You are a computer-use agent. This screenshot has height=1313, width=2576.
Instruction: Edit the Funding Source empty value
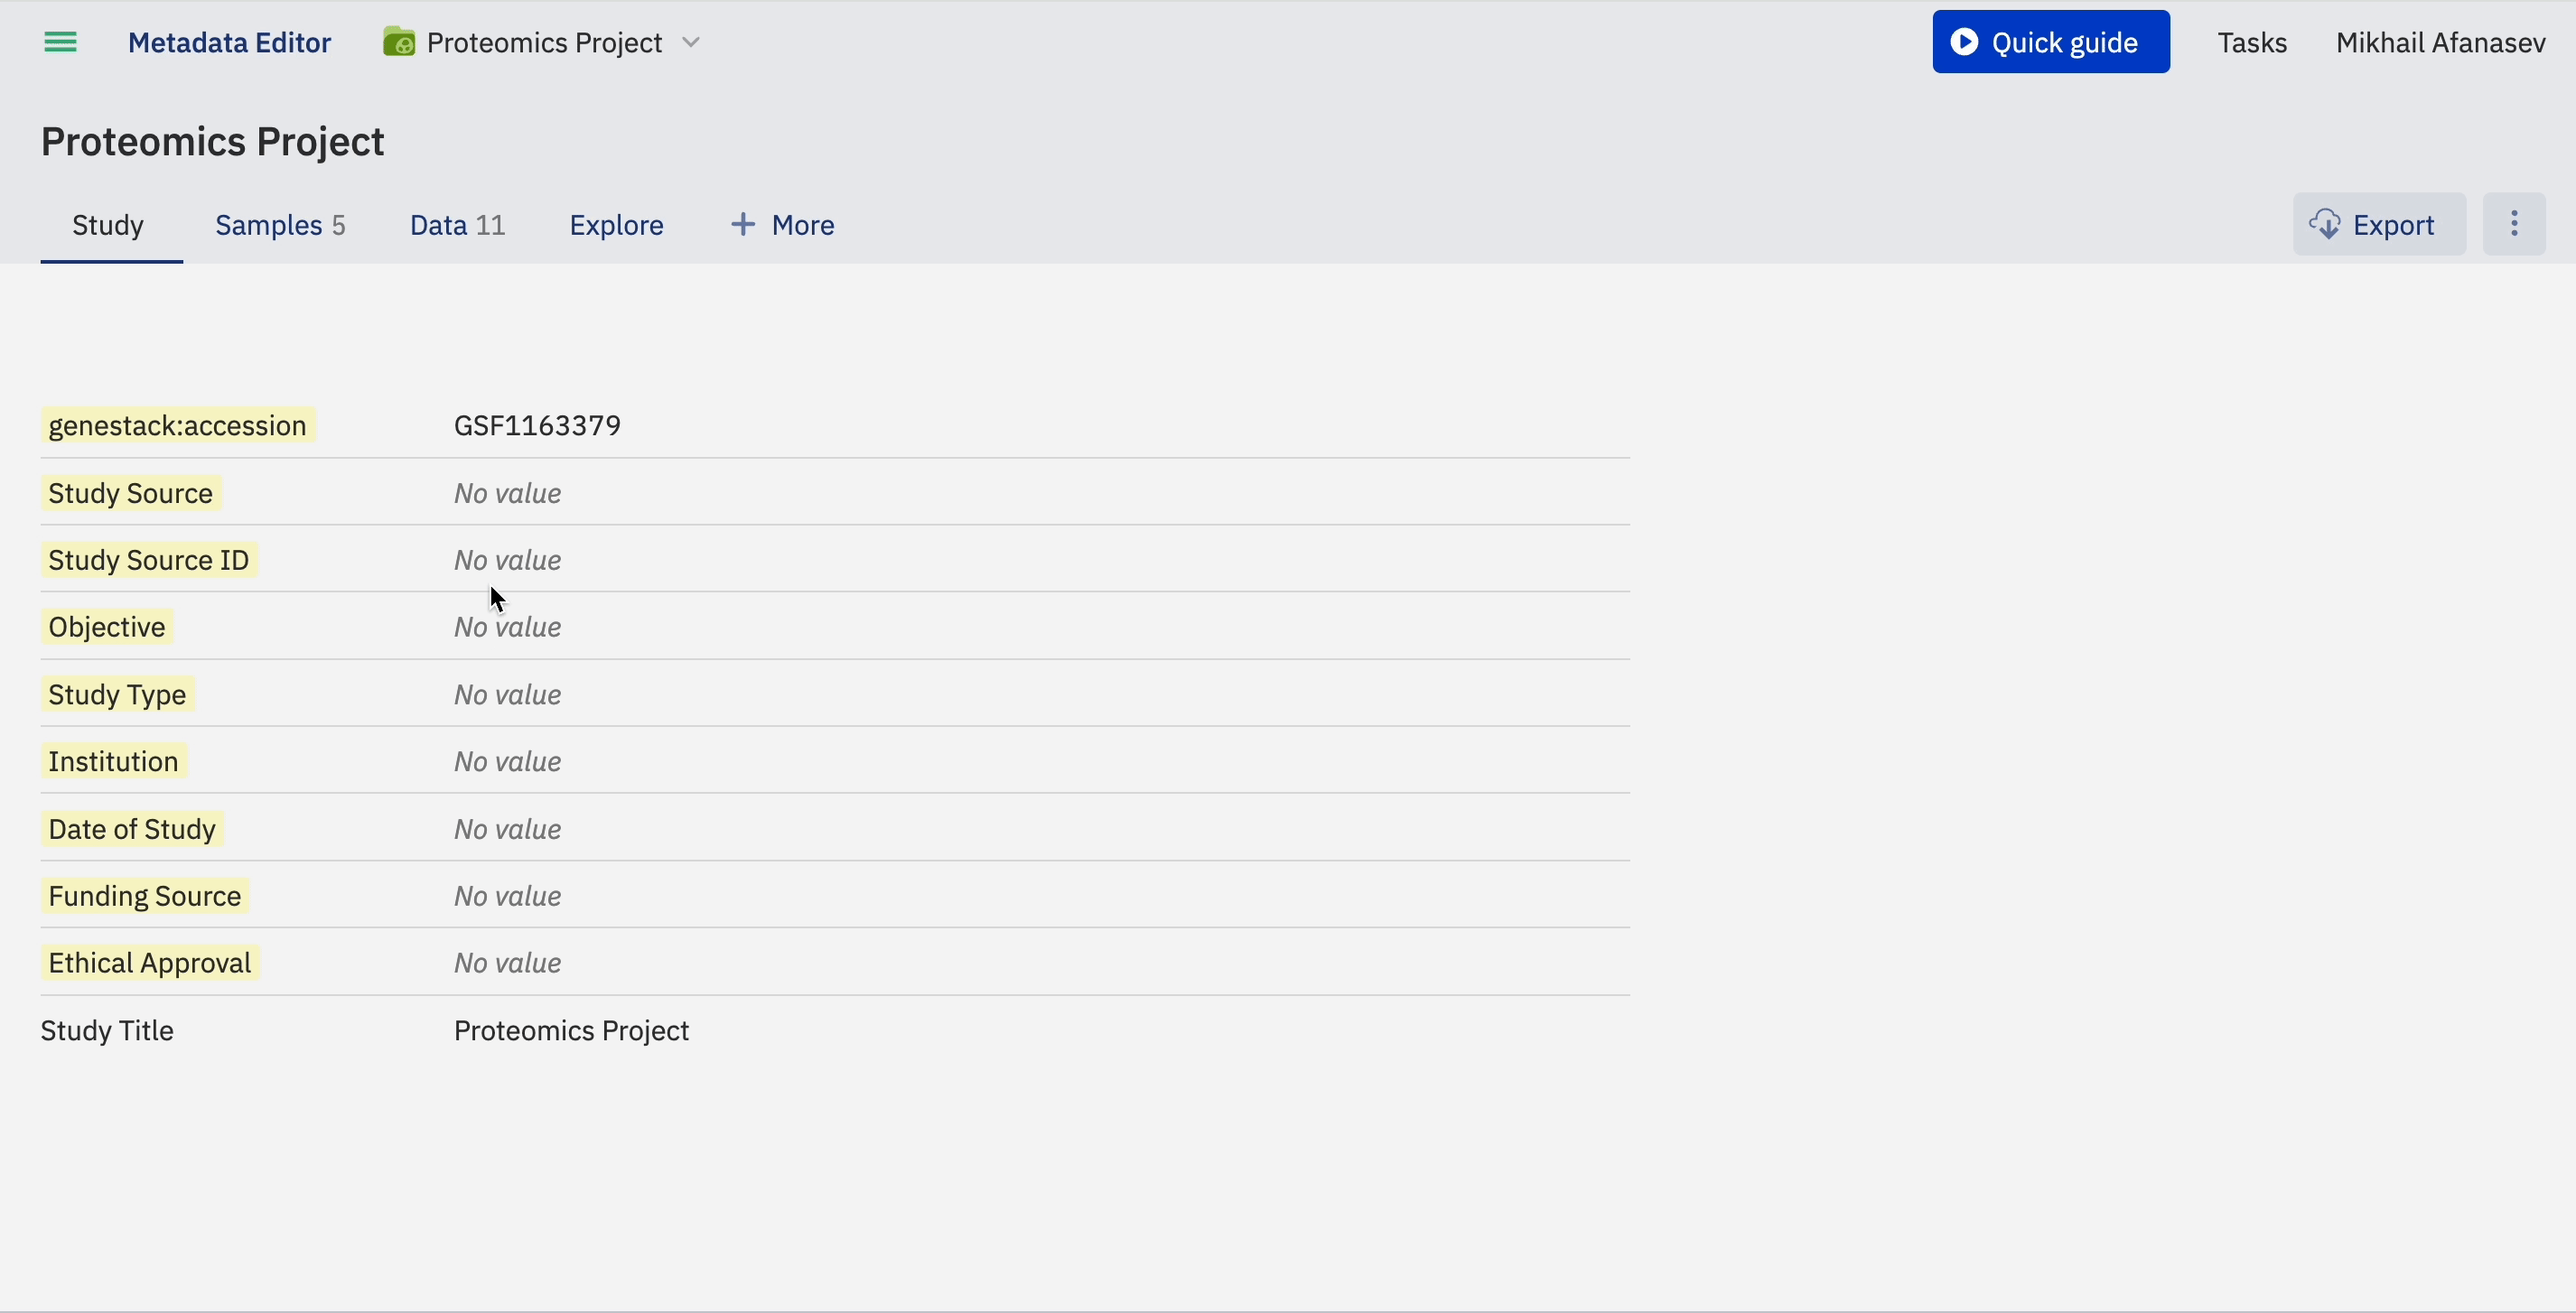(507, 896)
